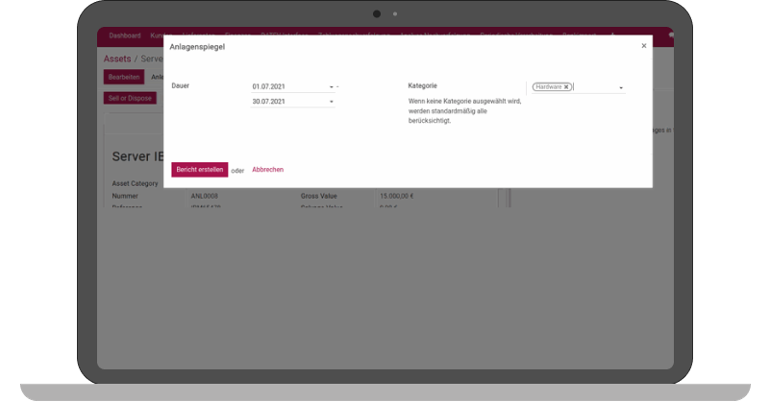770x402 pixels.
Task: Click Bericht erstellen button
Action: tap(199, 170)
